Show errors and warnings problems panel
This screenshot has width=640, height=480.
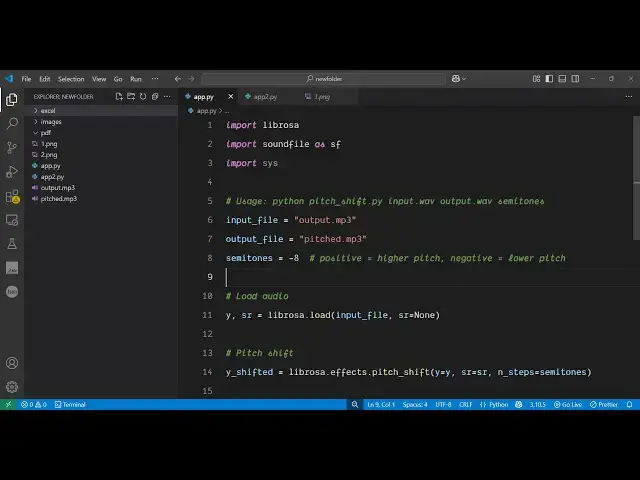click(x=34, y=404)
